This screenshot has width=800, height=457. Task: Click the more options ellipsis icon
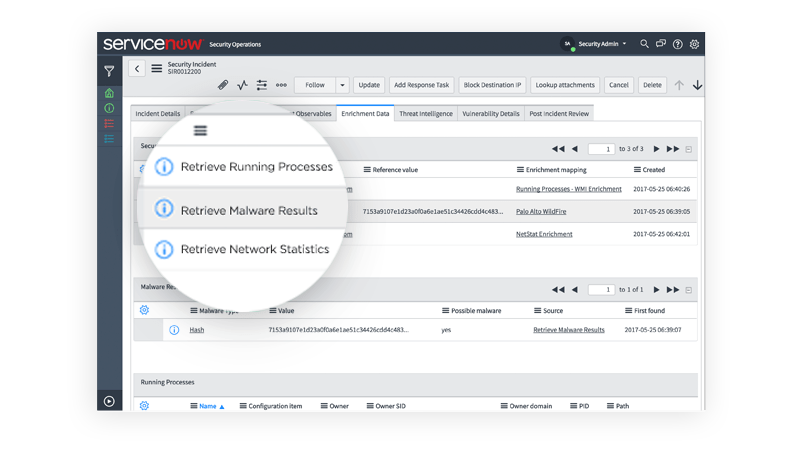click(x=281, y=85)
